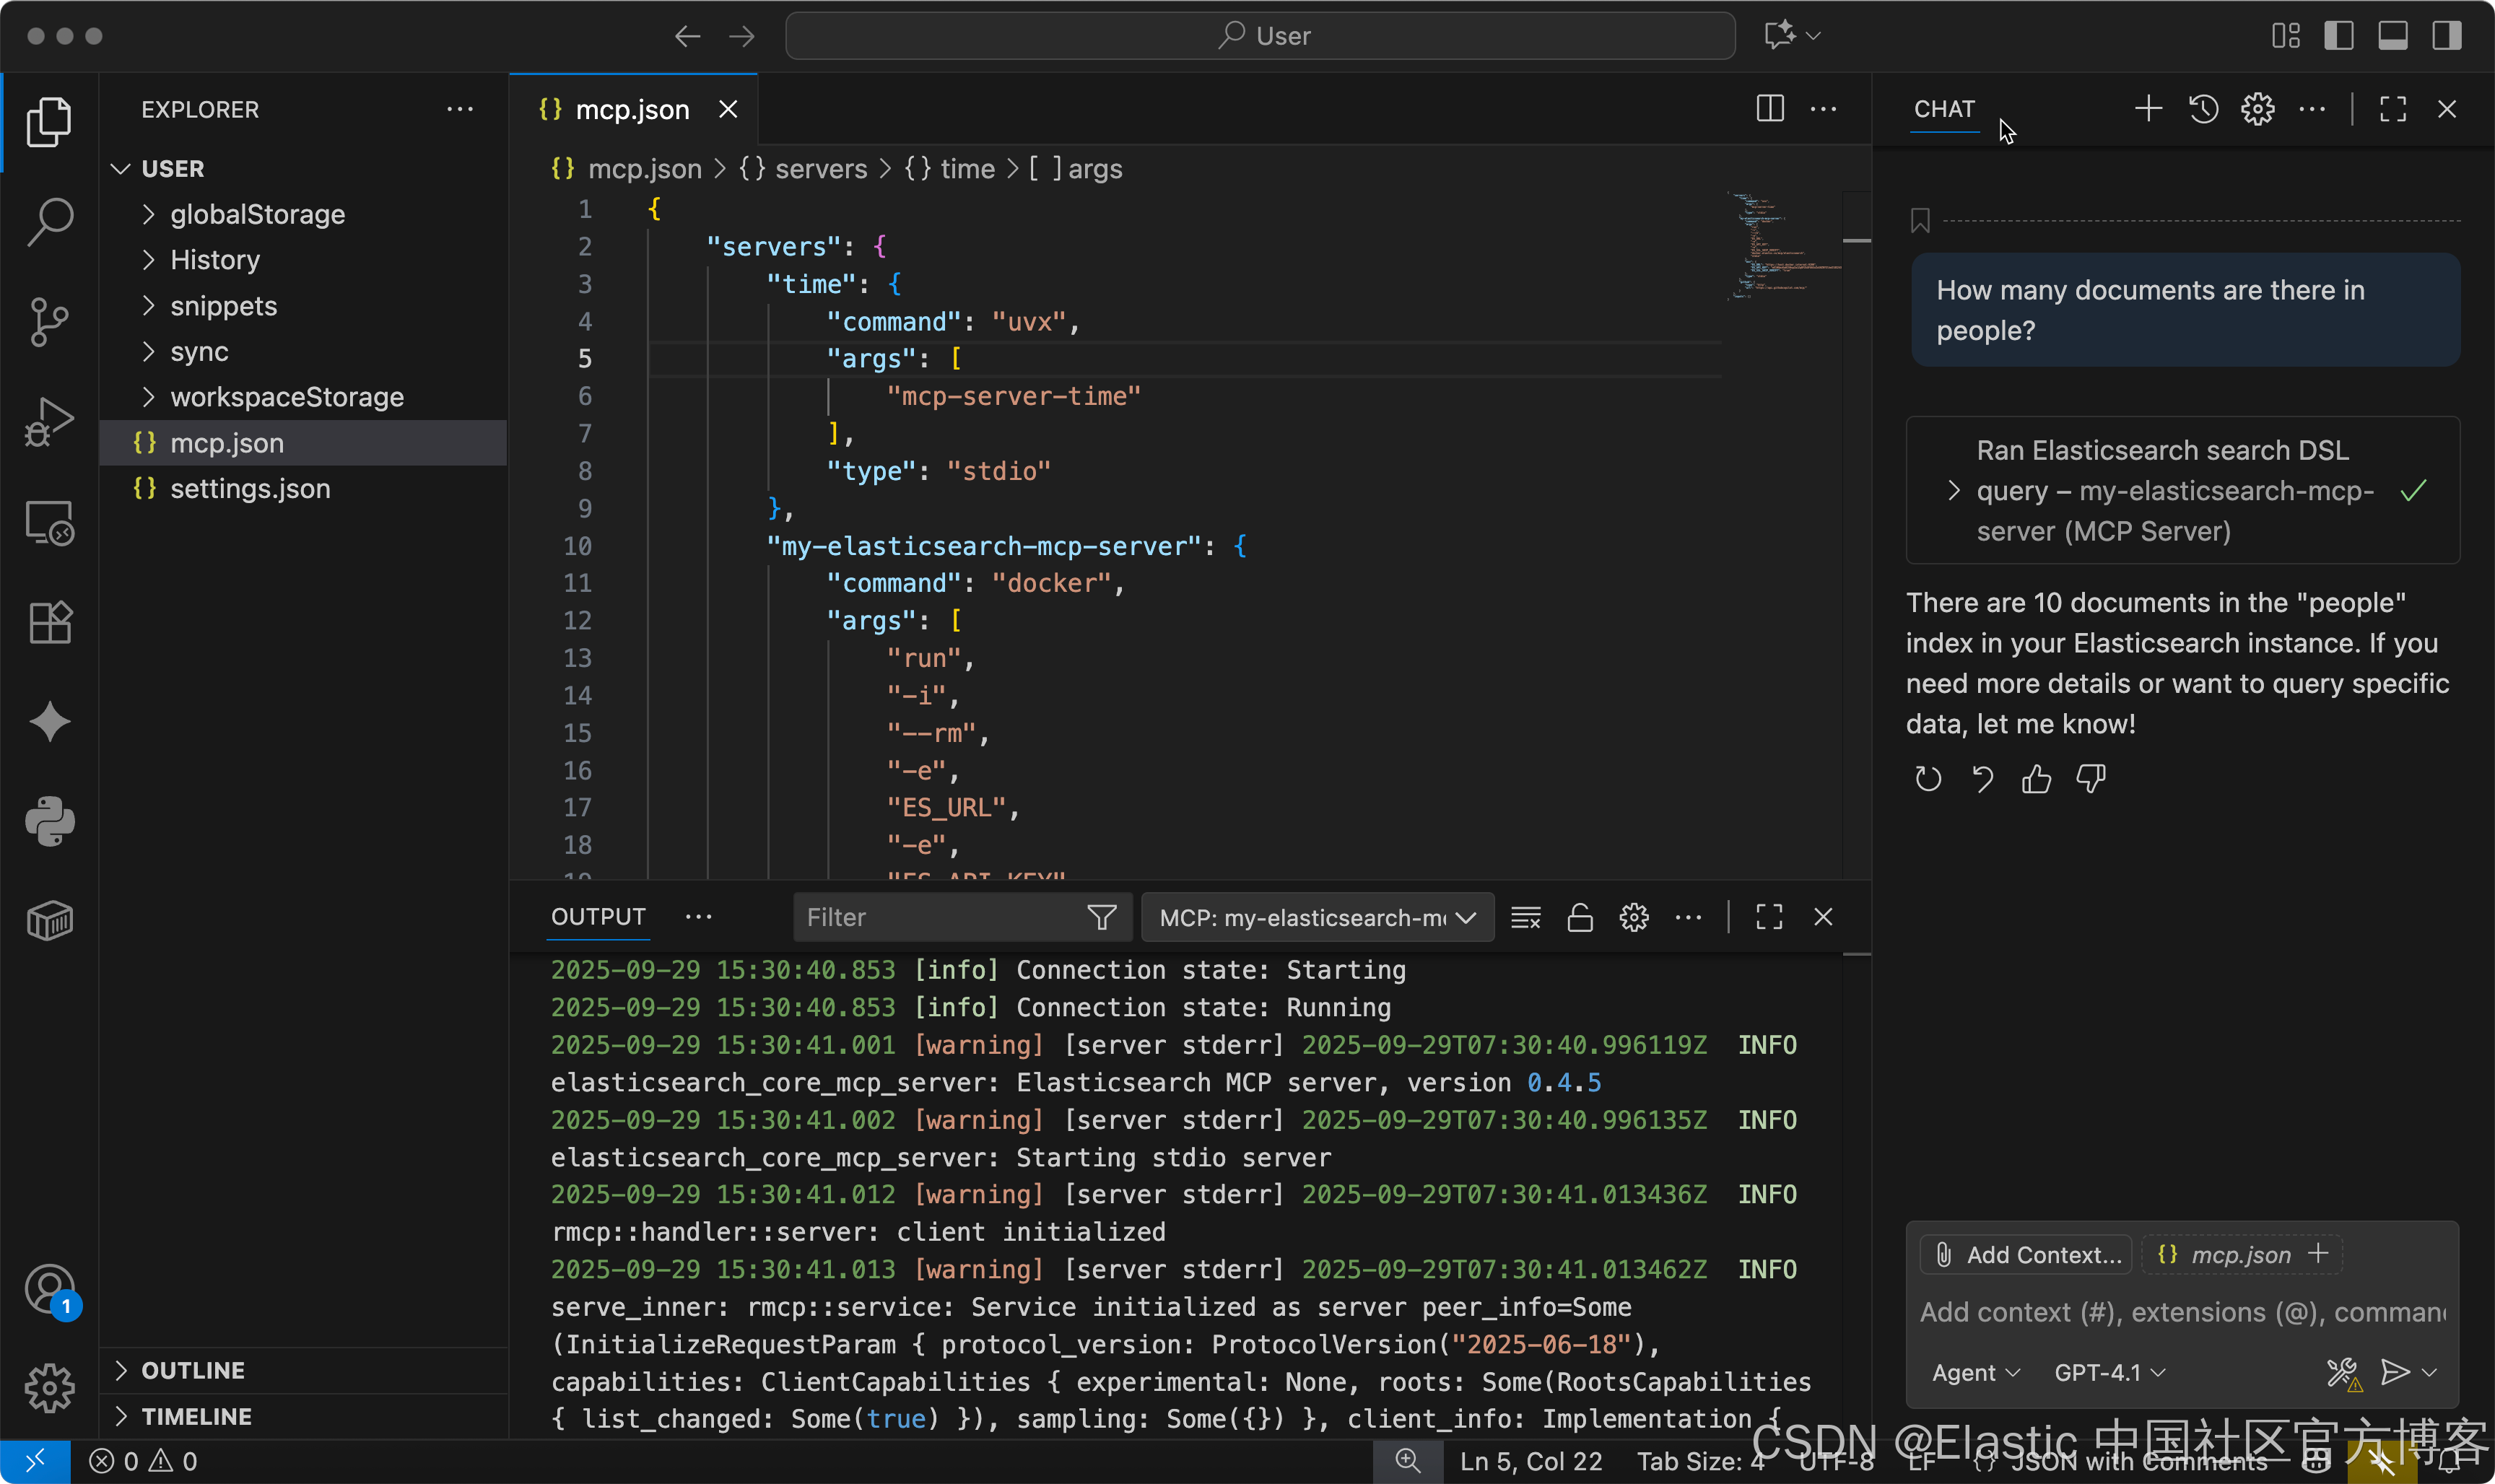Image resolution: width=2495 pixels, height=1484 pixels.
Task: Select the CHAT panel tab
Action: point(1944,109)
